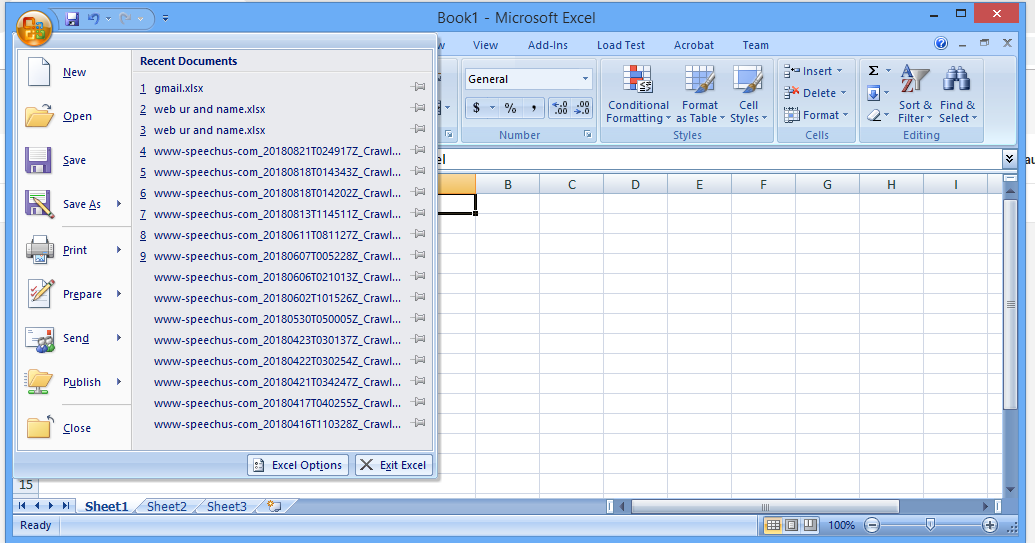Click the Exit Excel button
The height and width of the screenshot is (543, 1035).
[x=394, y=465]
